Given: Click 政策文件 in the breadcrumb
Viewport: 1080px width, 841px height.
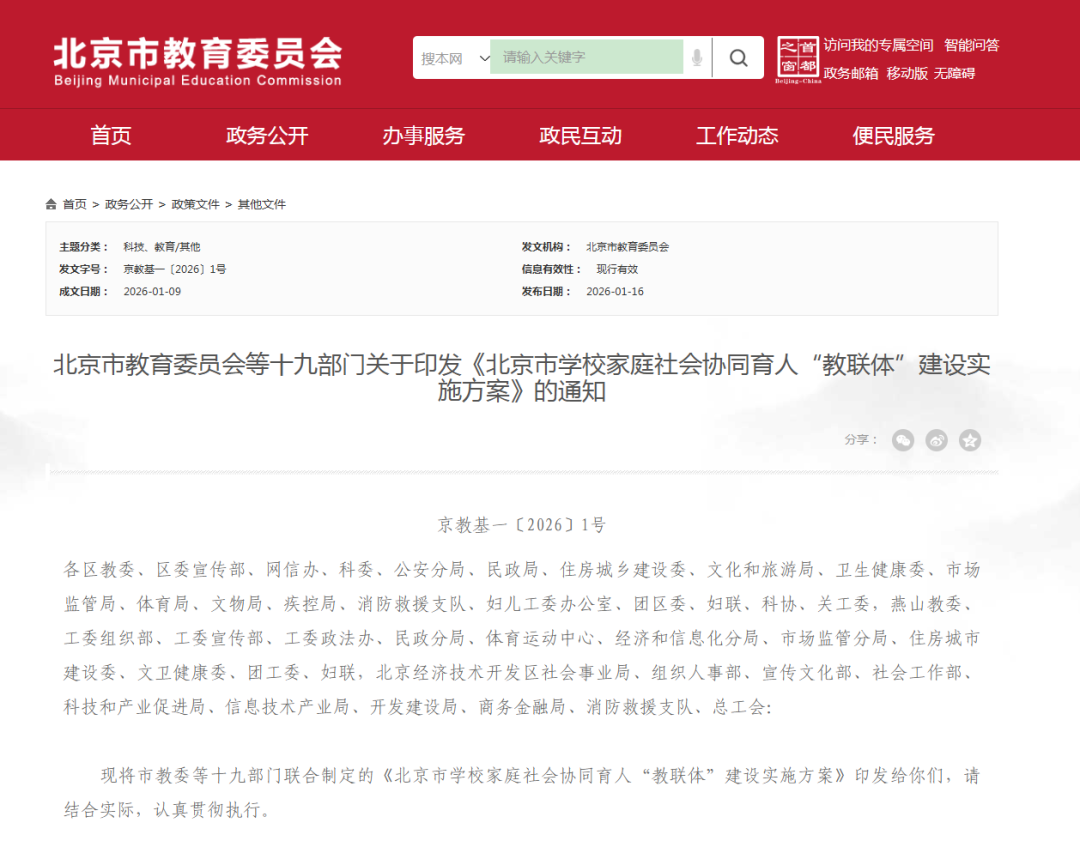Looking at the screenshot, I should click(x=195, y=204).
